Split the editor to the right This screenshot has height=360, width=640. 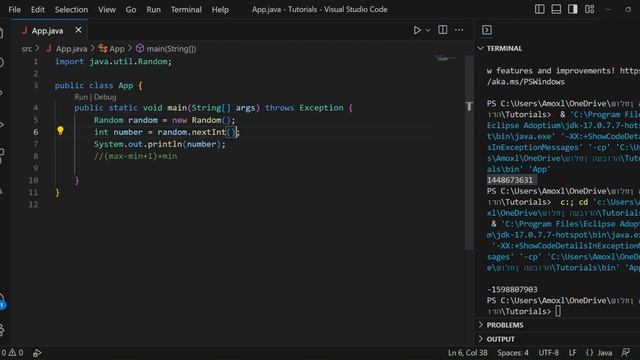point(442,30)
